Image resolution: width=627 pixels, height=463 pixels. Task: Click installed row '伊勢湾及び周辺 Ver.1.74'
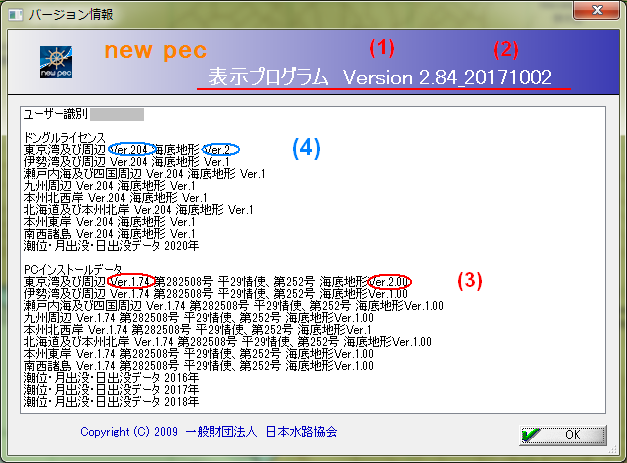pos(216,294)
